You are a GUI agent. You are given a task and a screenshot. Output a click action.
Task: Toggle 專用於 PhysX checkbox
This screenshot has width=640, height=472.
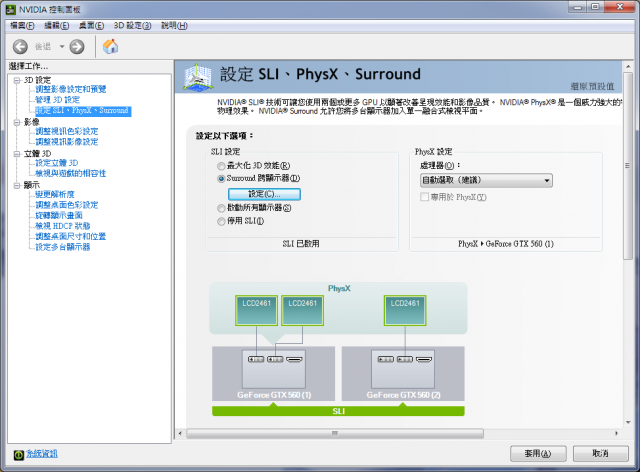(x=424, y=197)
